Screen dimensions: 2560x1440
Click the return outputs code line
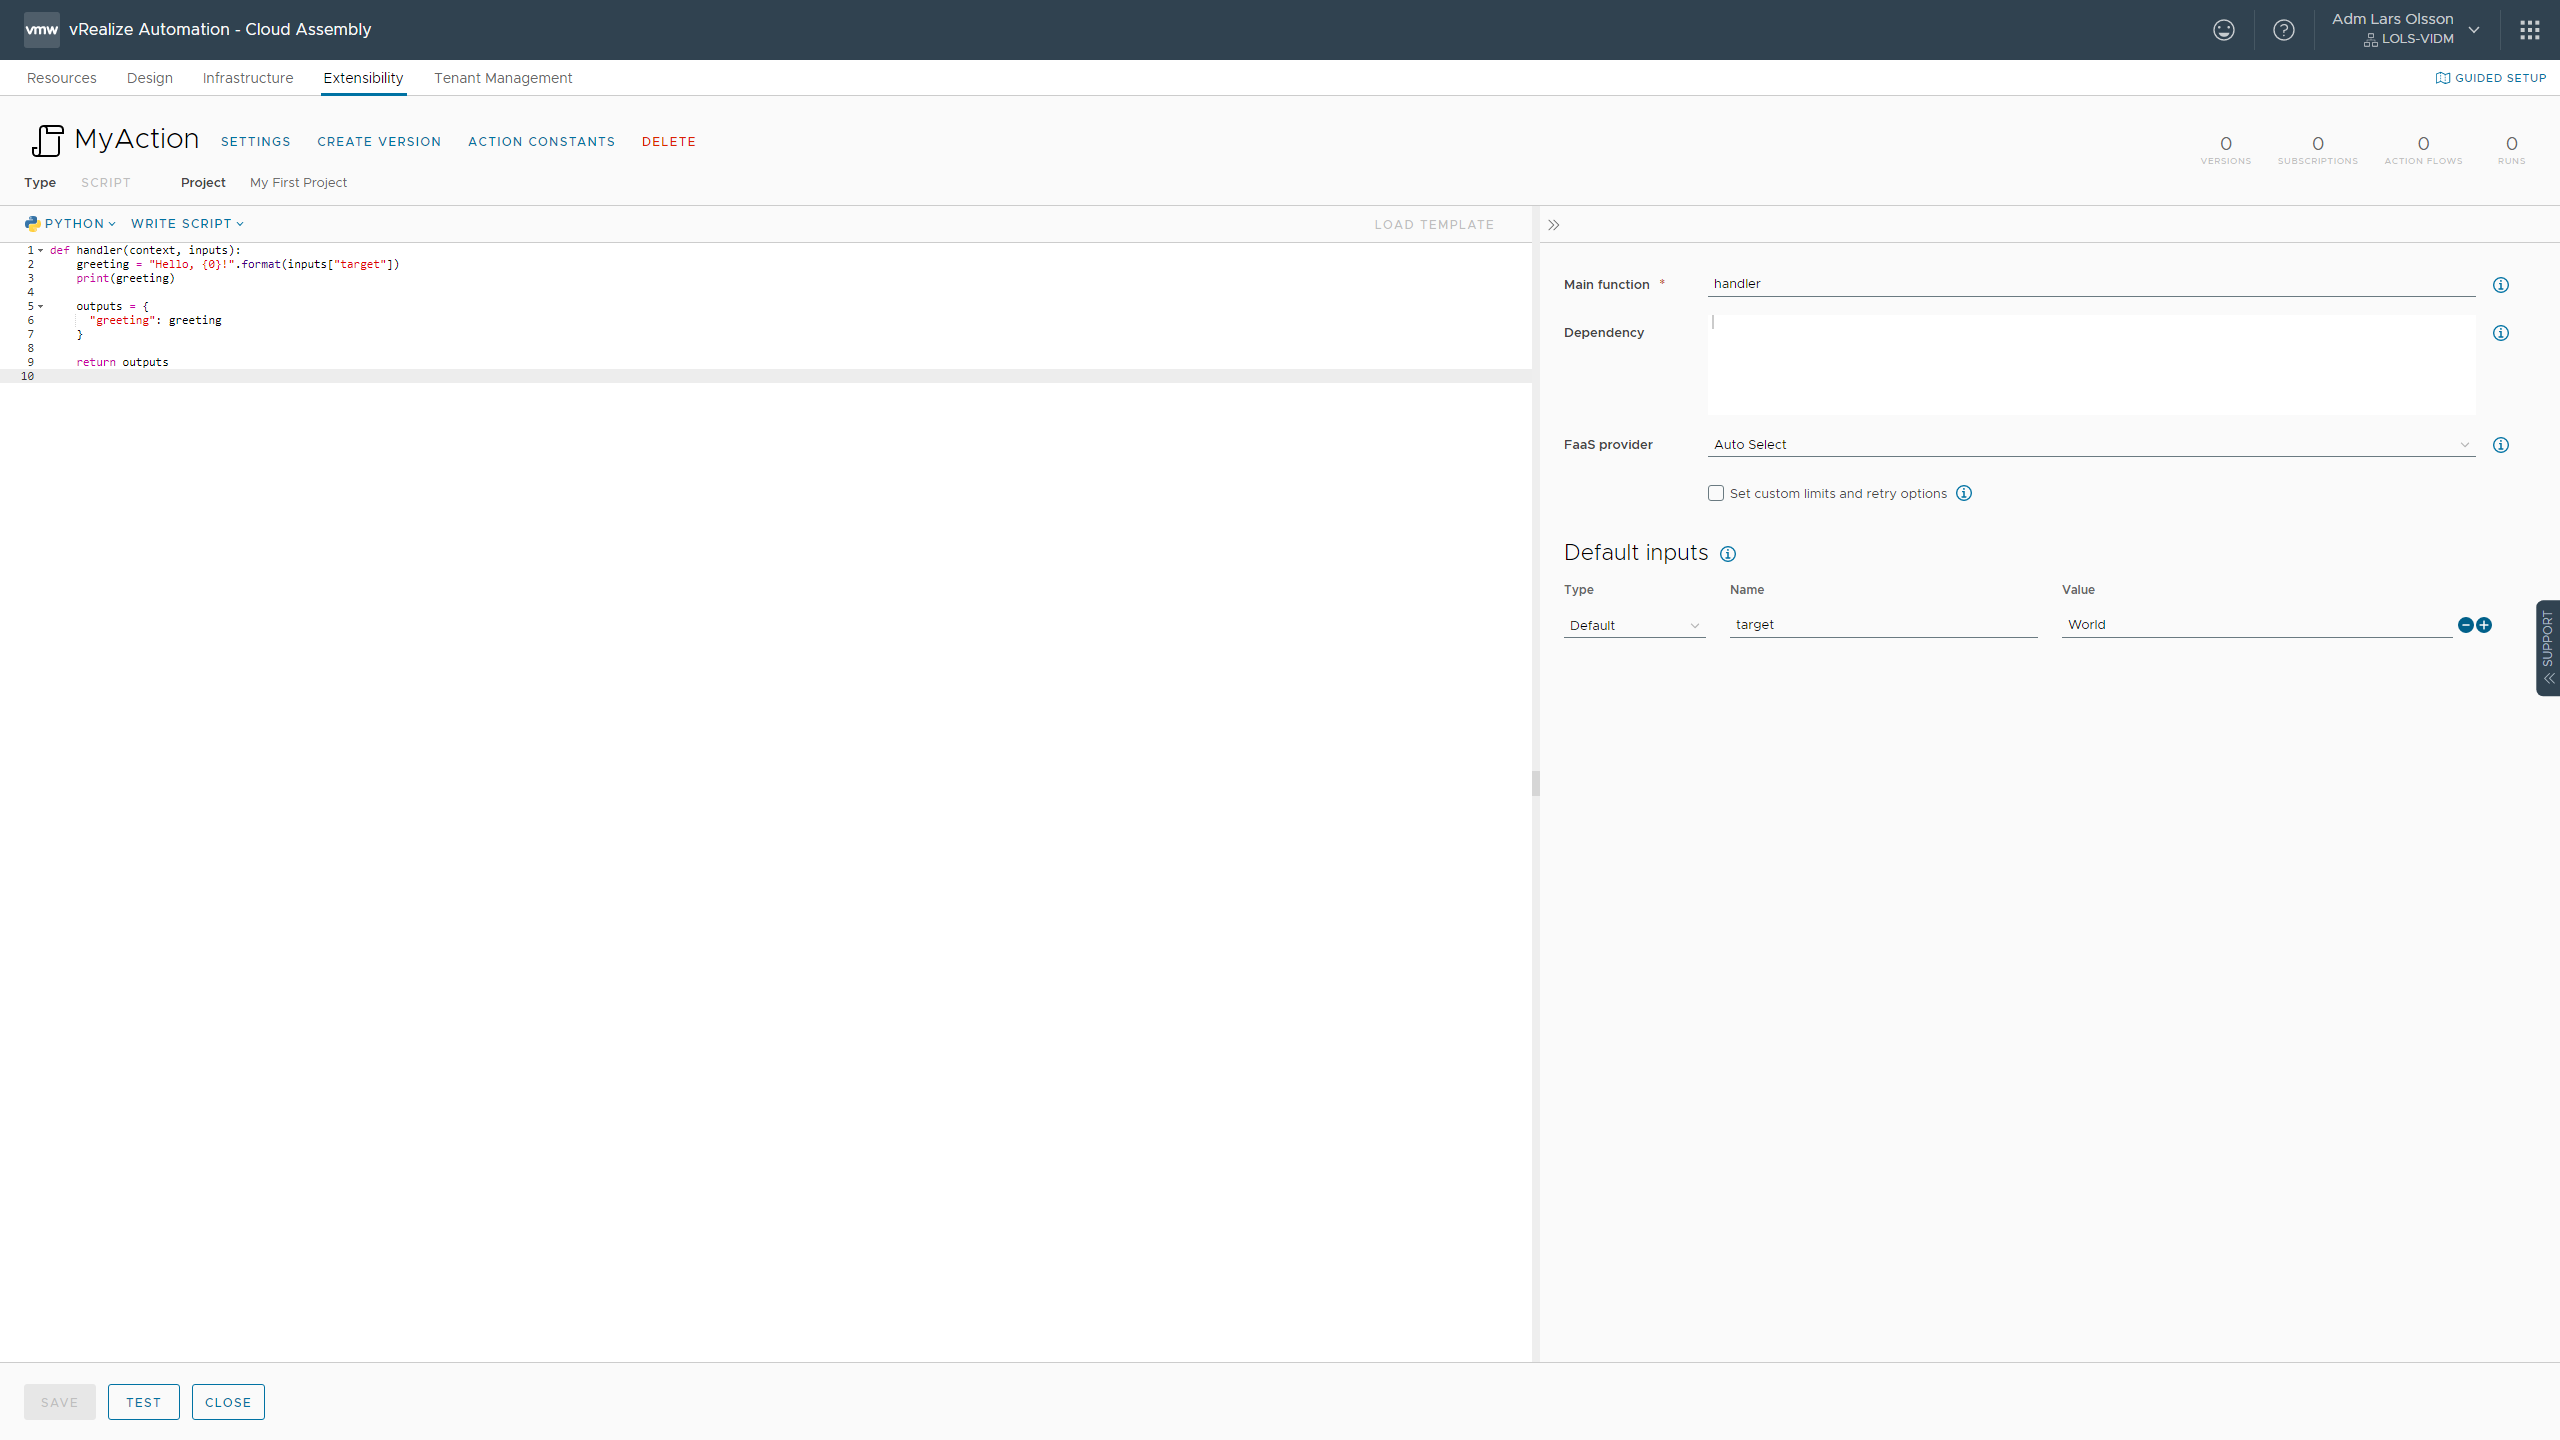(122, 362)
